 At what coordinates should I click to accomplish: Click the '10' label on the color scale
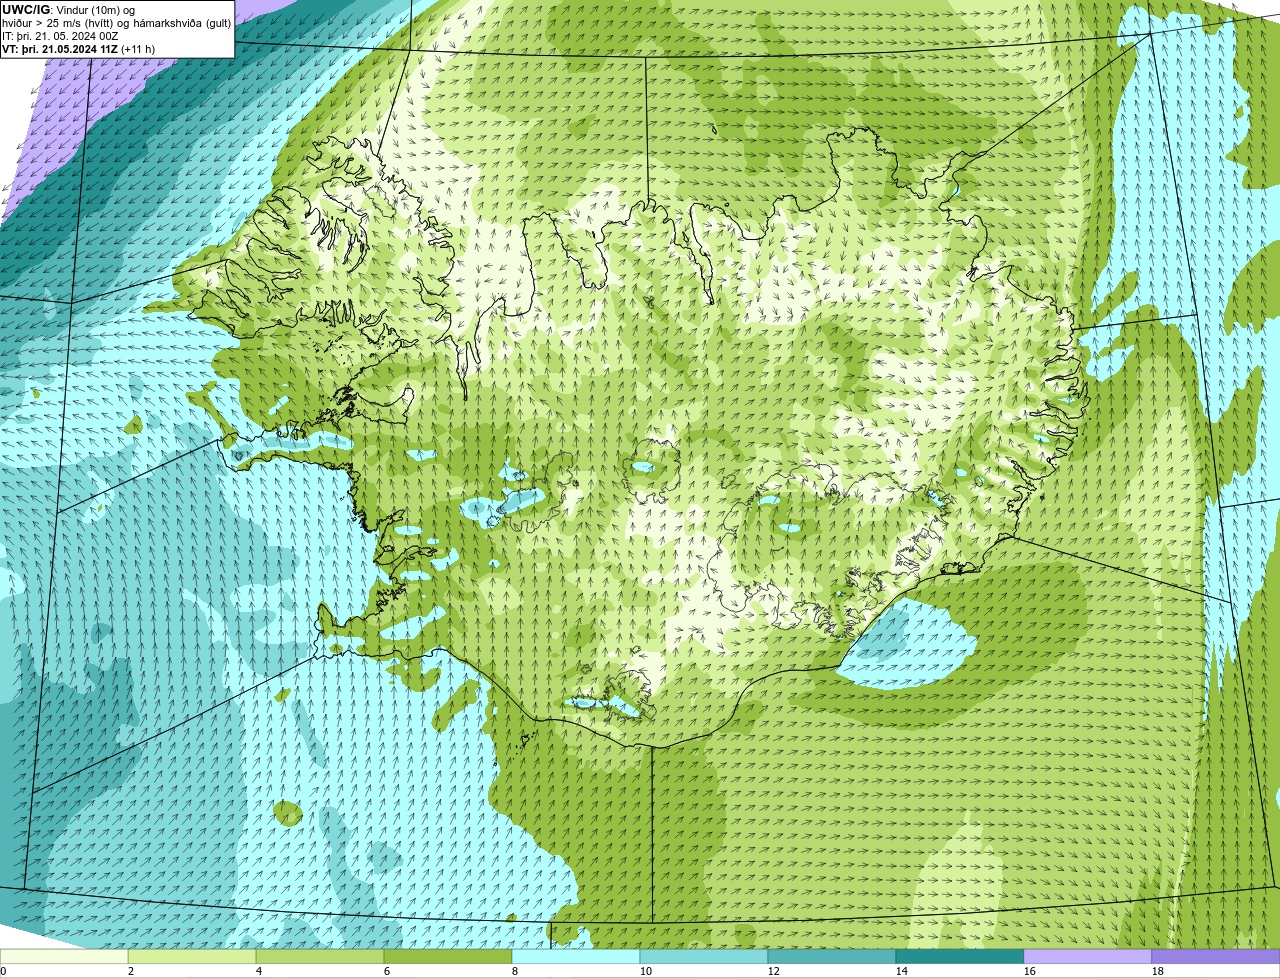tap(646, 971)
